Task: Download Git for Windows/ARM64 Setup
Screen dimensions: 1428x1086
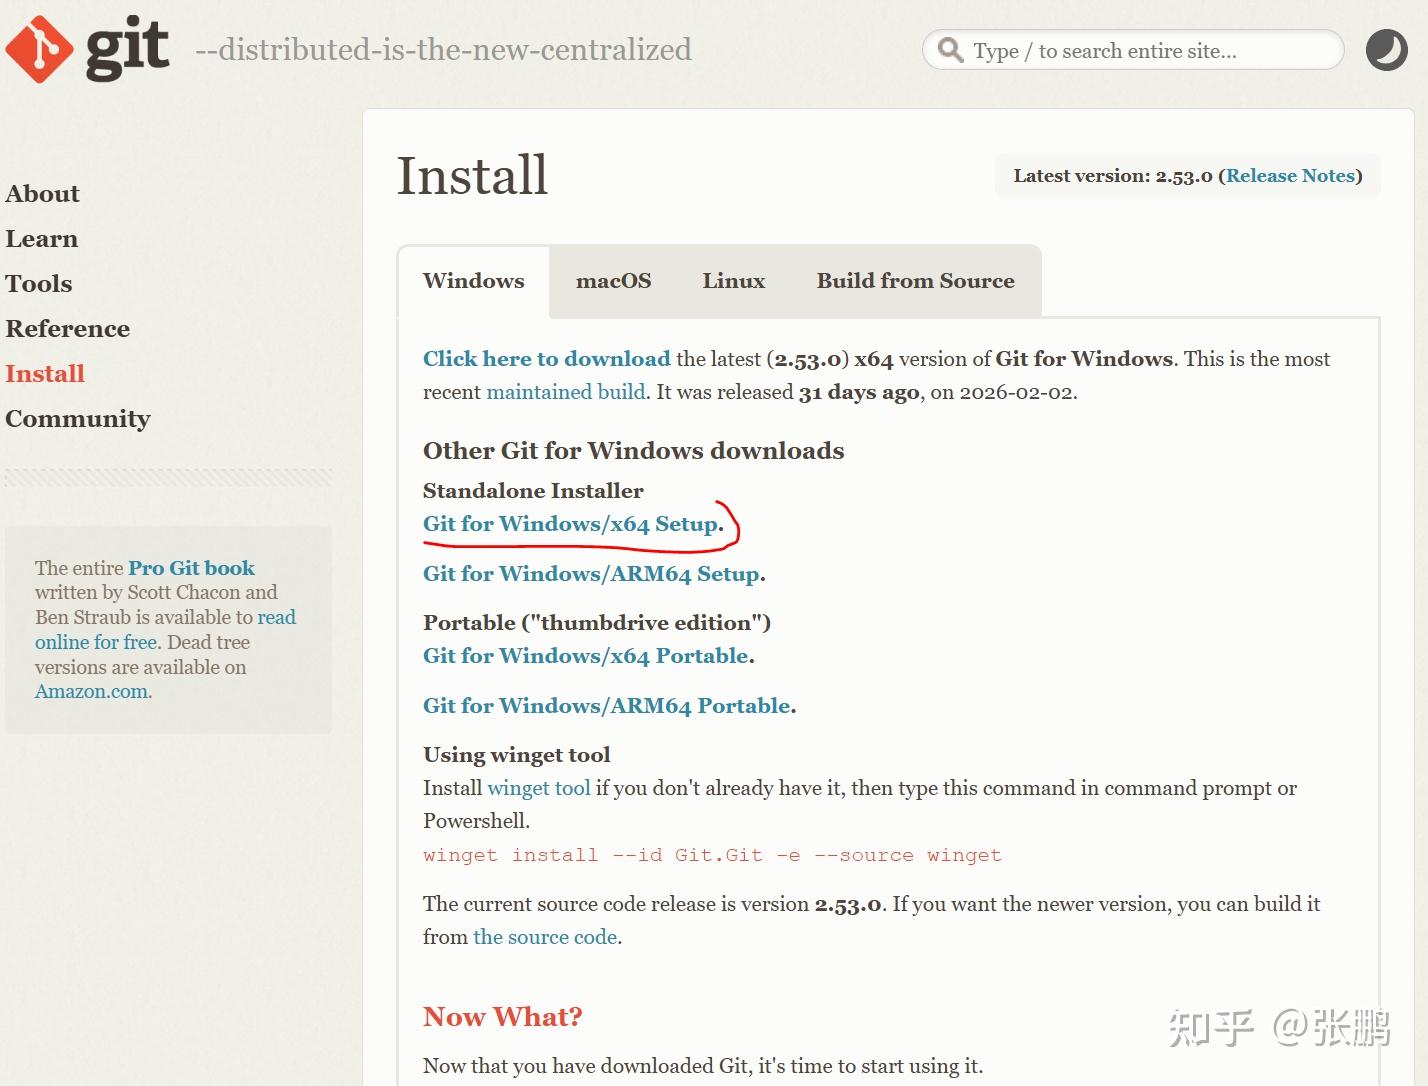Action: point(591,574)
